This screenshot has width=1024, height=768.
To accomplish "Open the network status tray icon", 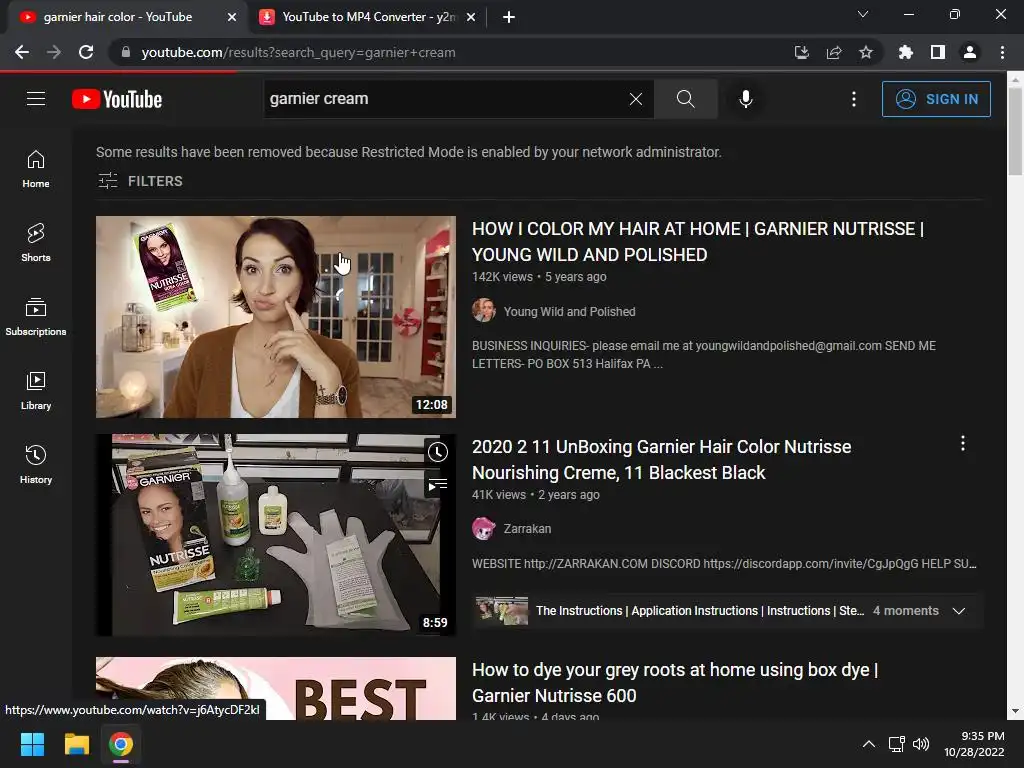I will click(897, 744).
